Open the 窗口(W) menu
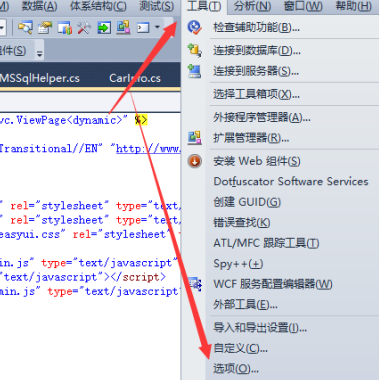Screen dimensions: 379x380 point(303,6)
